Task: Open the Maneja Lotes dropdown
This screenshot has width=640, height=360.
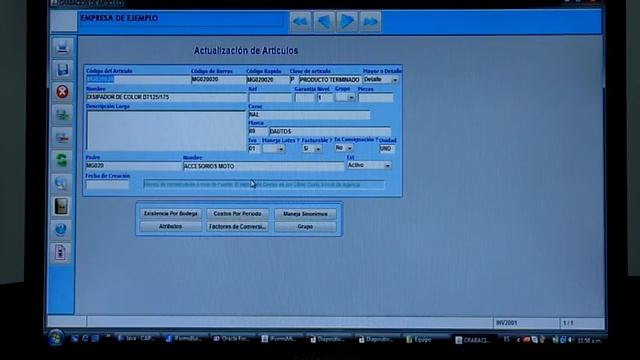Action: (x=281, y=149)
